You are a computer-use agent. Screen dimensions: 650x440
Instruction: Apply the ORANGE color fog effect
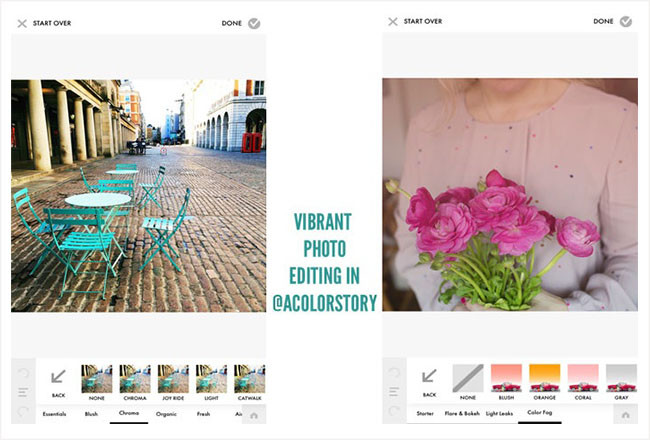[x=545, y=378]
